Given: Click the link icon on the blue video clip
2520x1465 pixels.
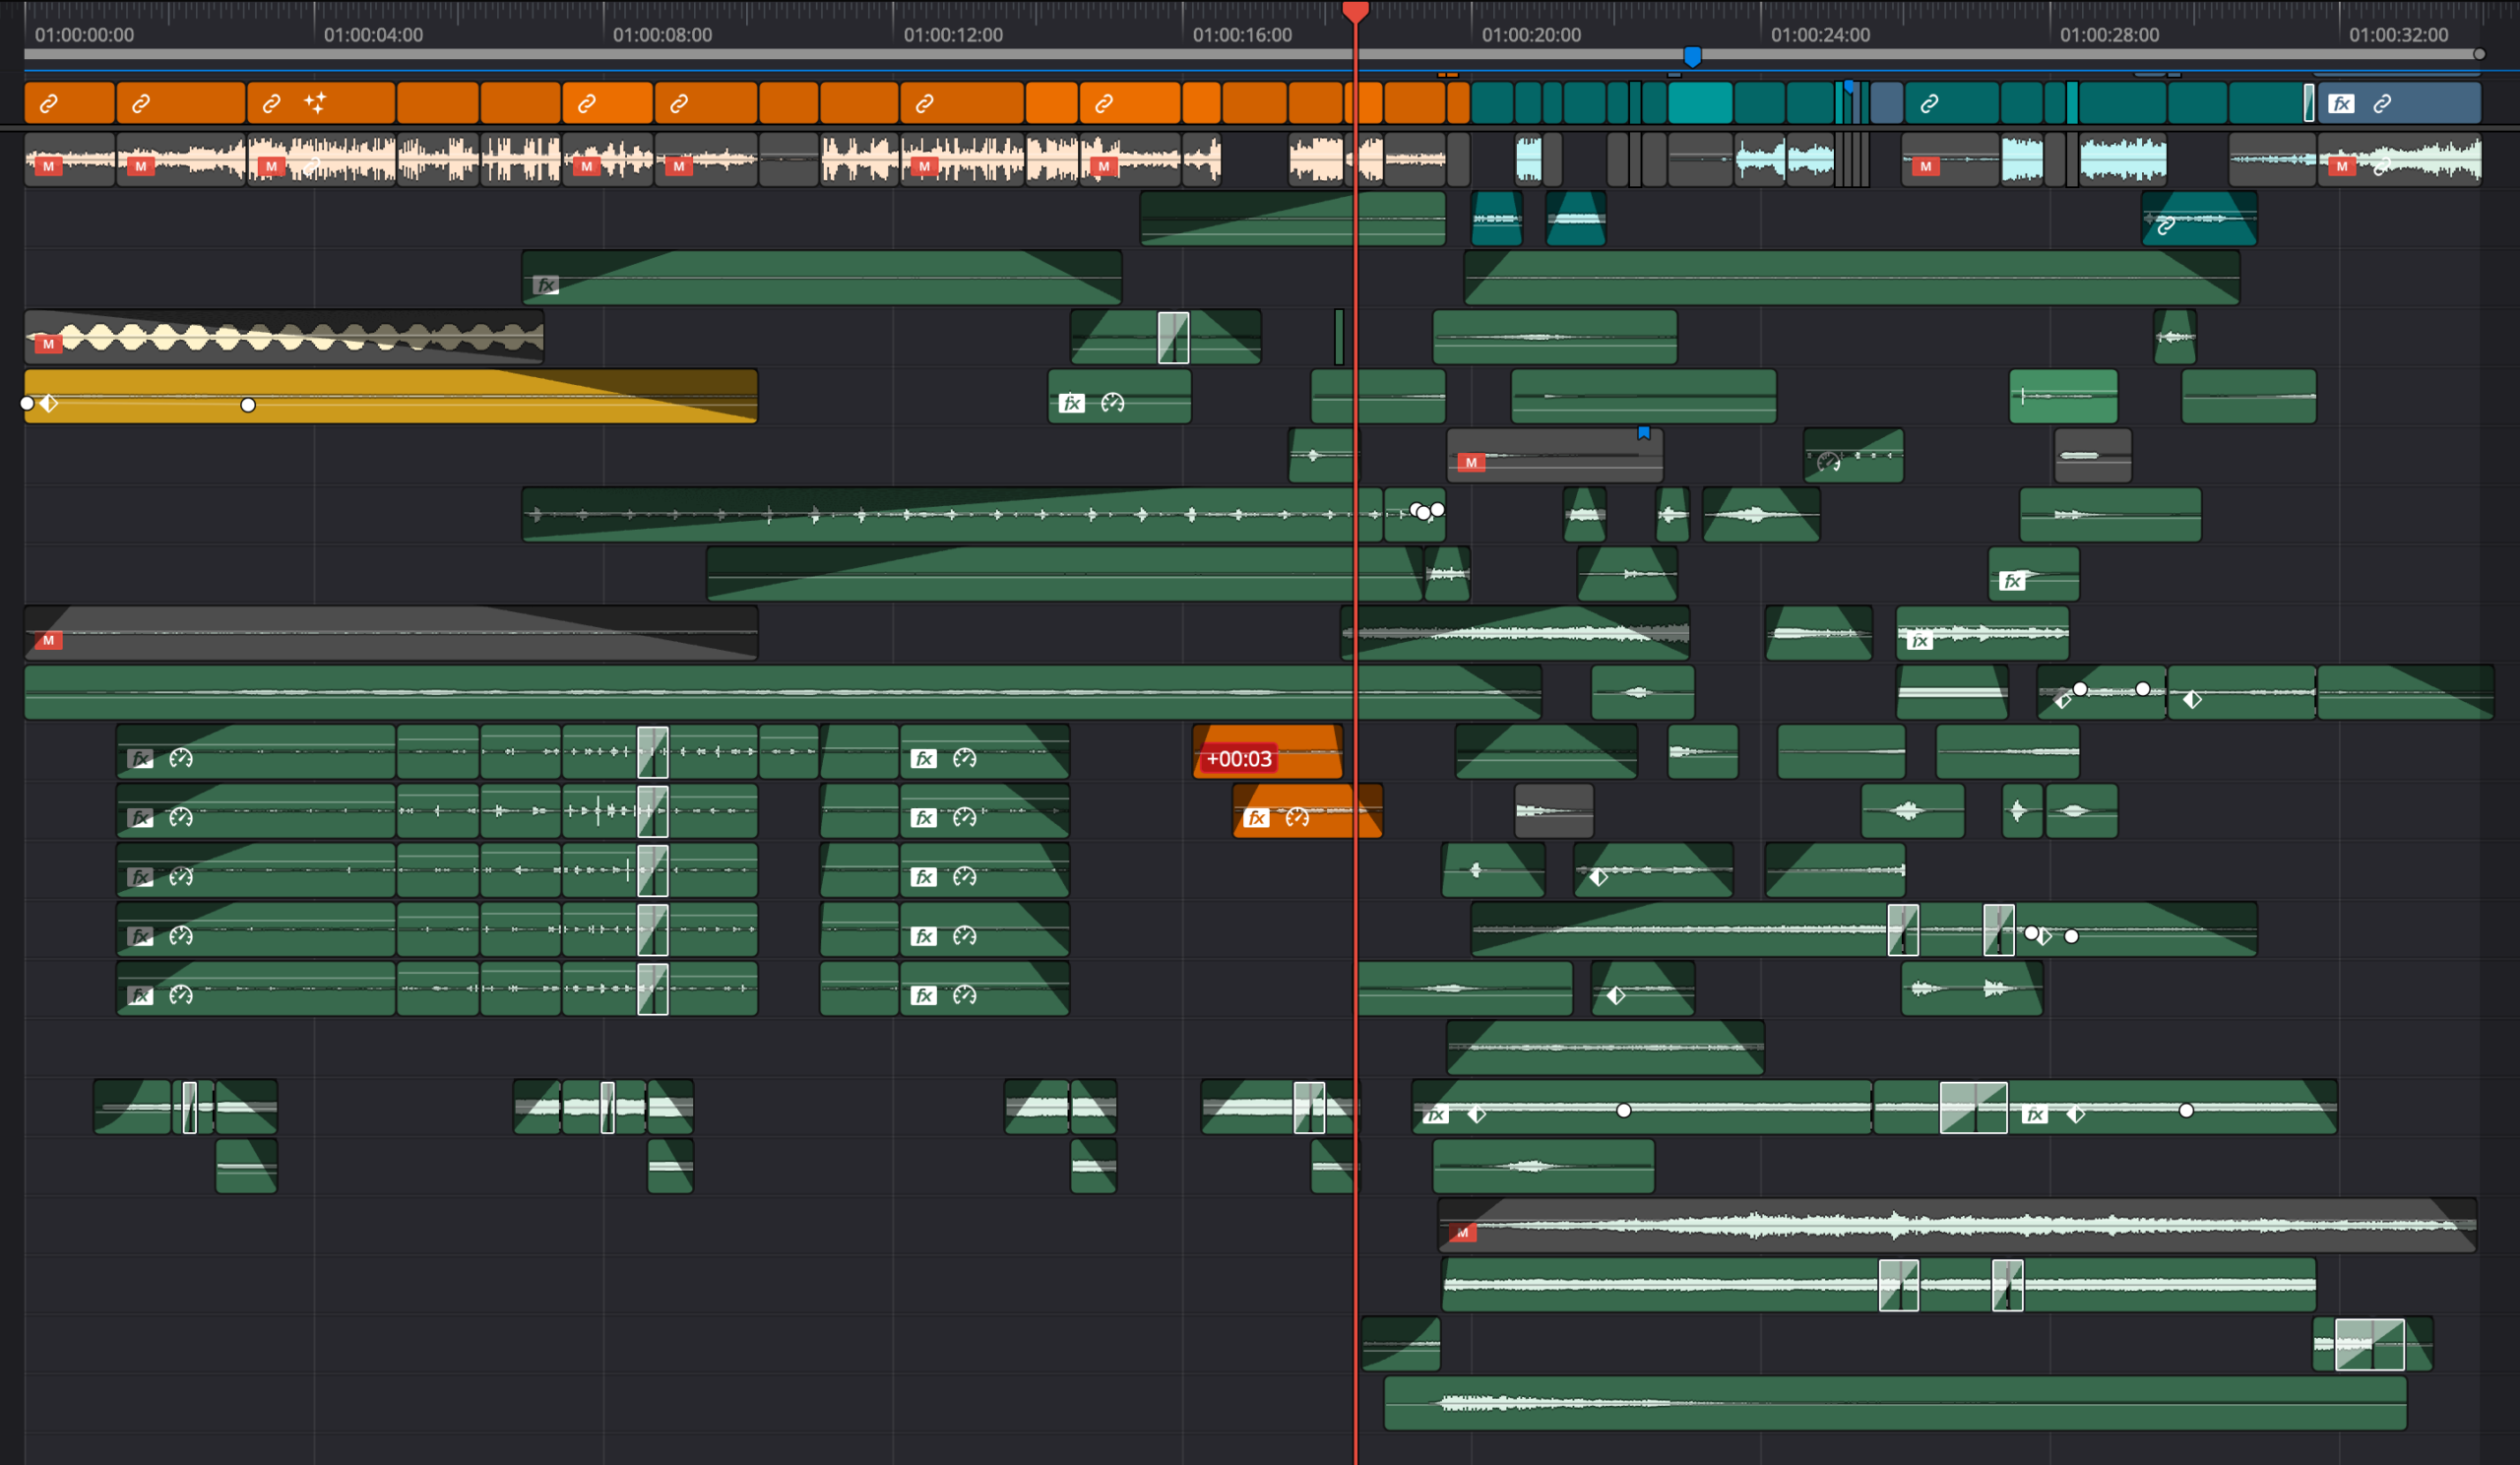Looking at the screenshot, I should (x=2382, y=103).
